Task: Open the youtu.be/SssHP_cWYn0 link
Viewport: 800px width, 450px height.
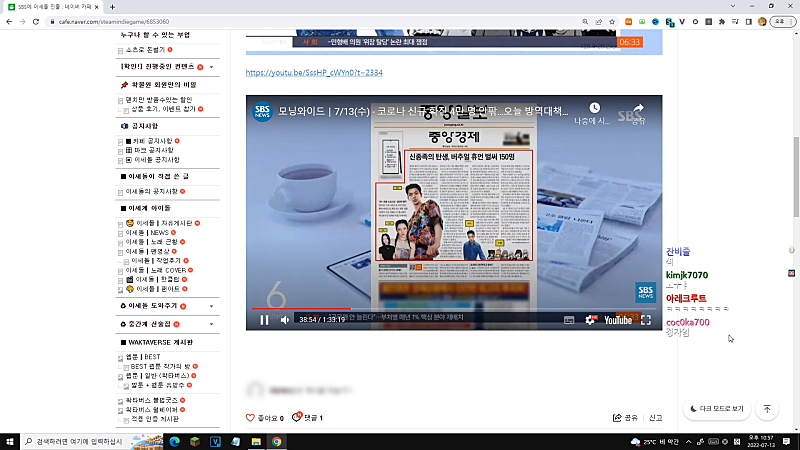Action: [314, 72]
